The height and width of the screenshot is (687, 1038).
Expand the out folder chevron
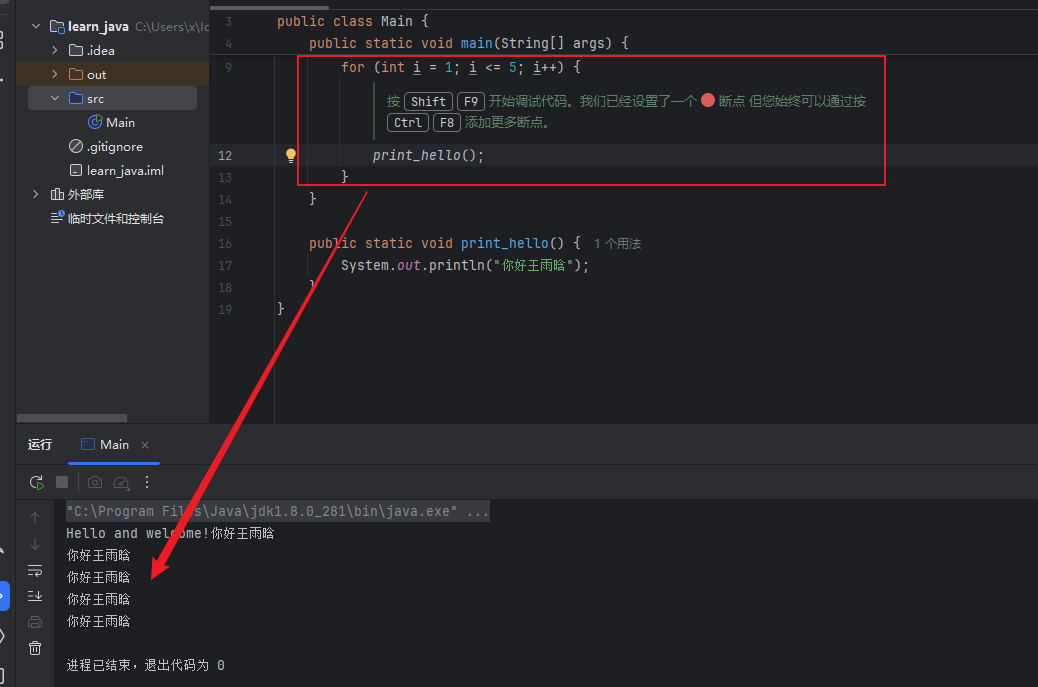coord(55,74)
